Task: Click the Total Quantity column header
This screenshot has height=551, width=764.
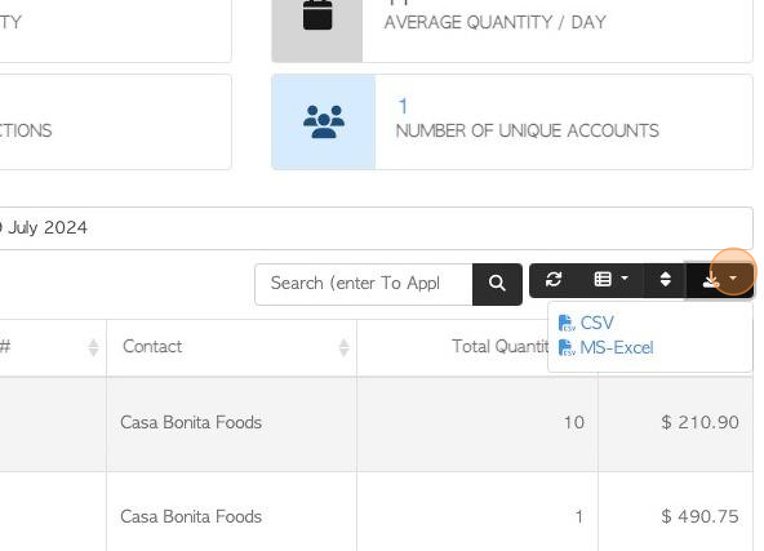Action: [x=498, y=347]
